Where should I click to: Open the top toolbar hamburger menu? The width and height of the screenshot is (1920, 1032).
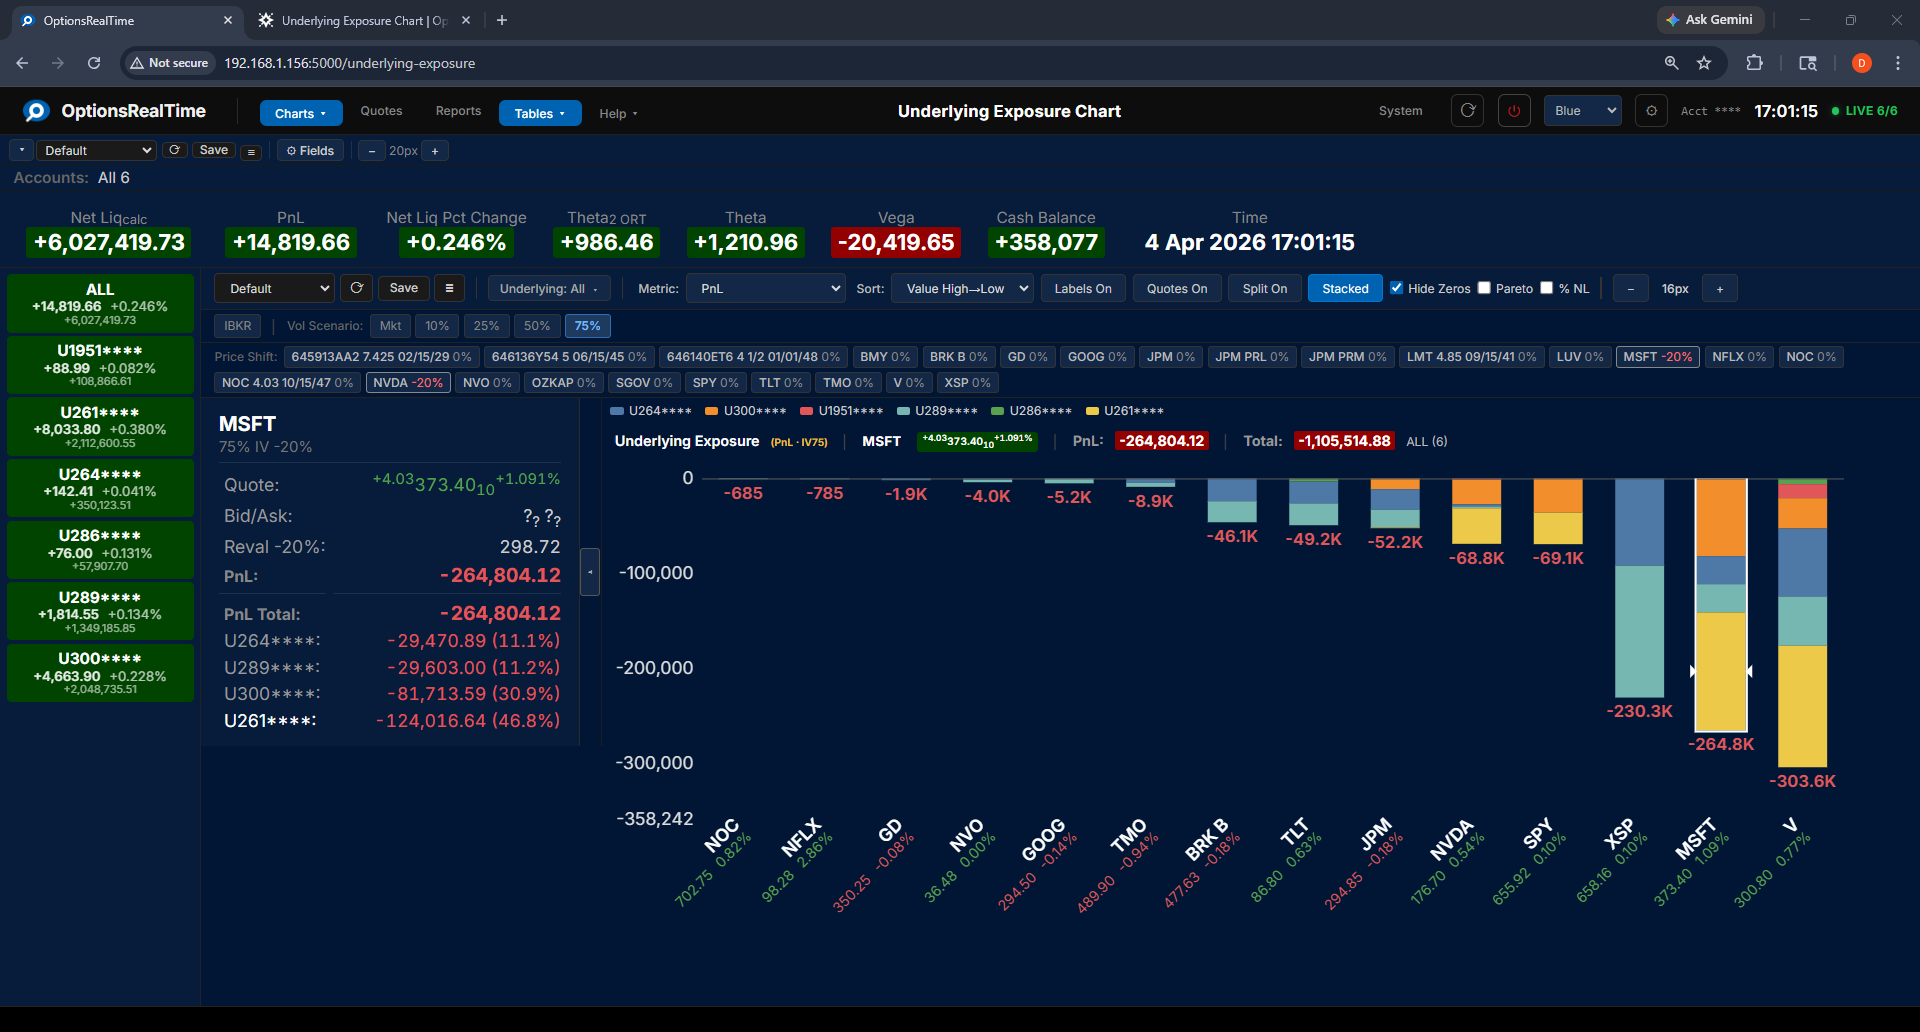point(252,152)
